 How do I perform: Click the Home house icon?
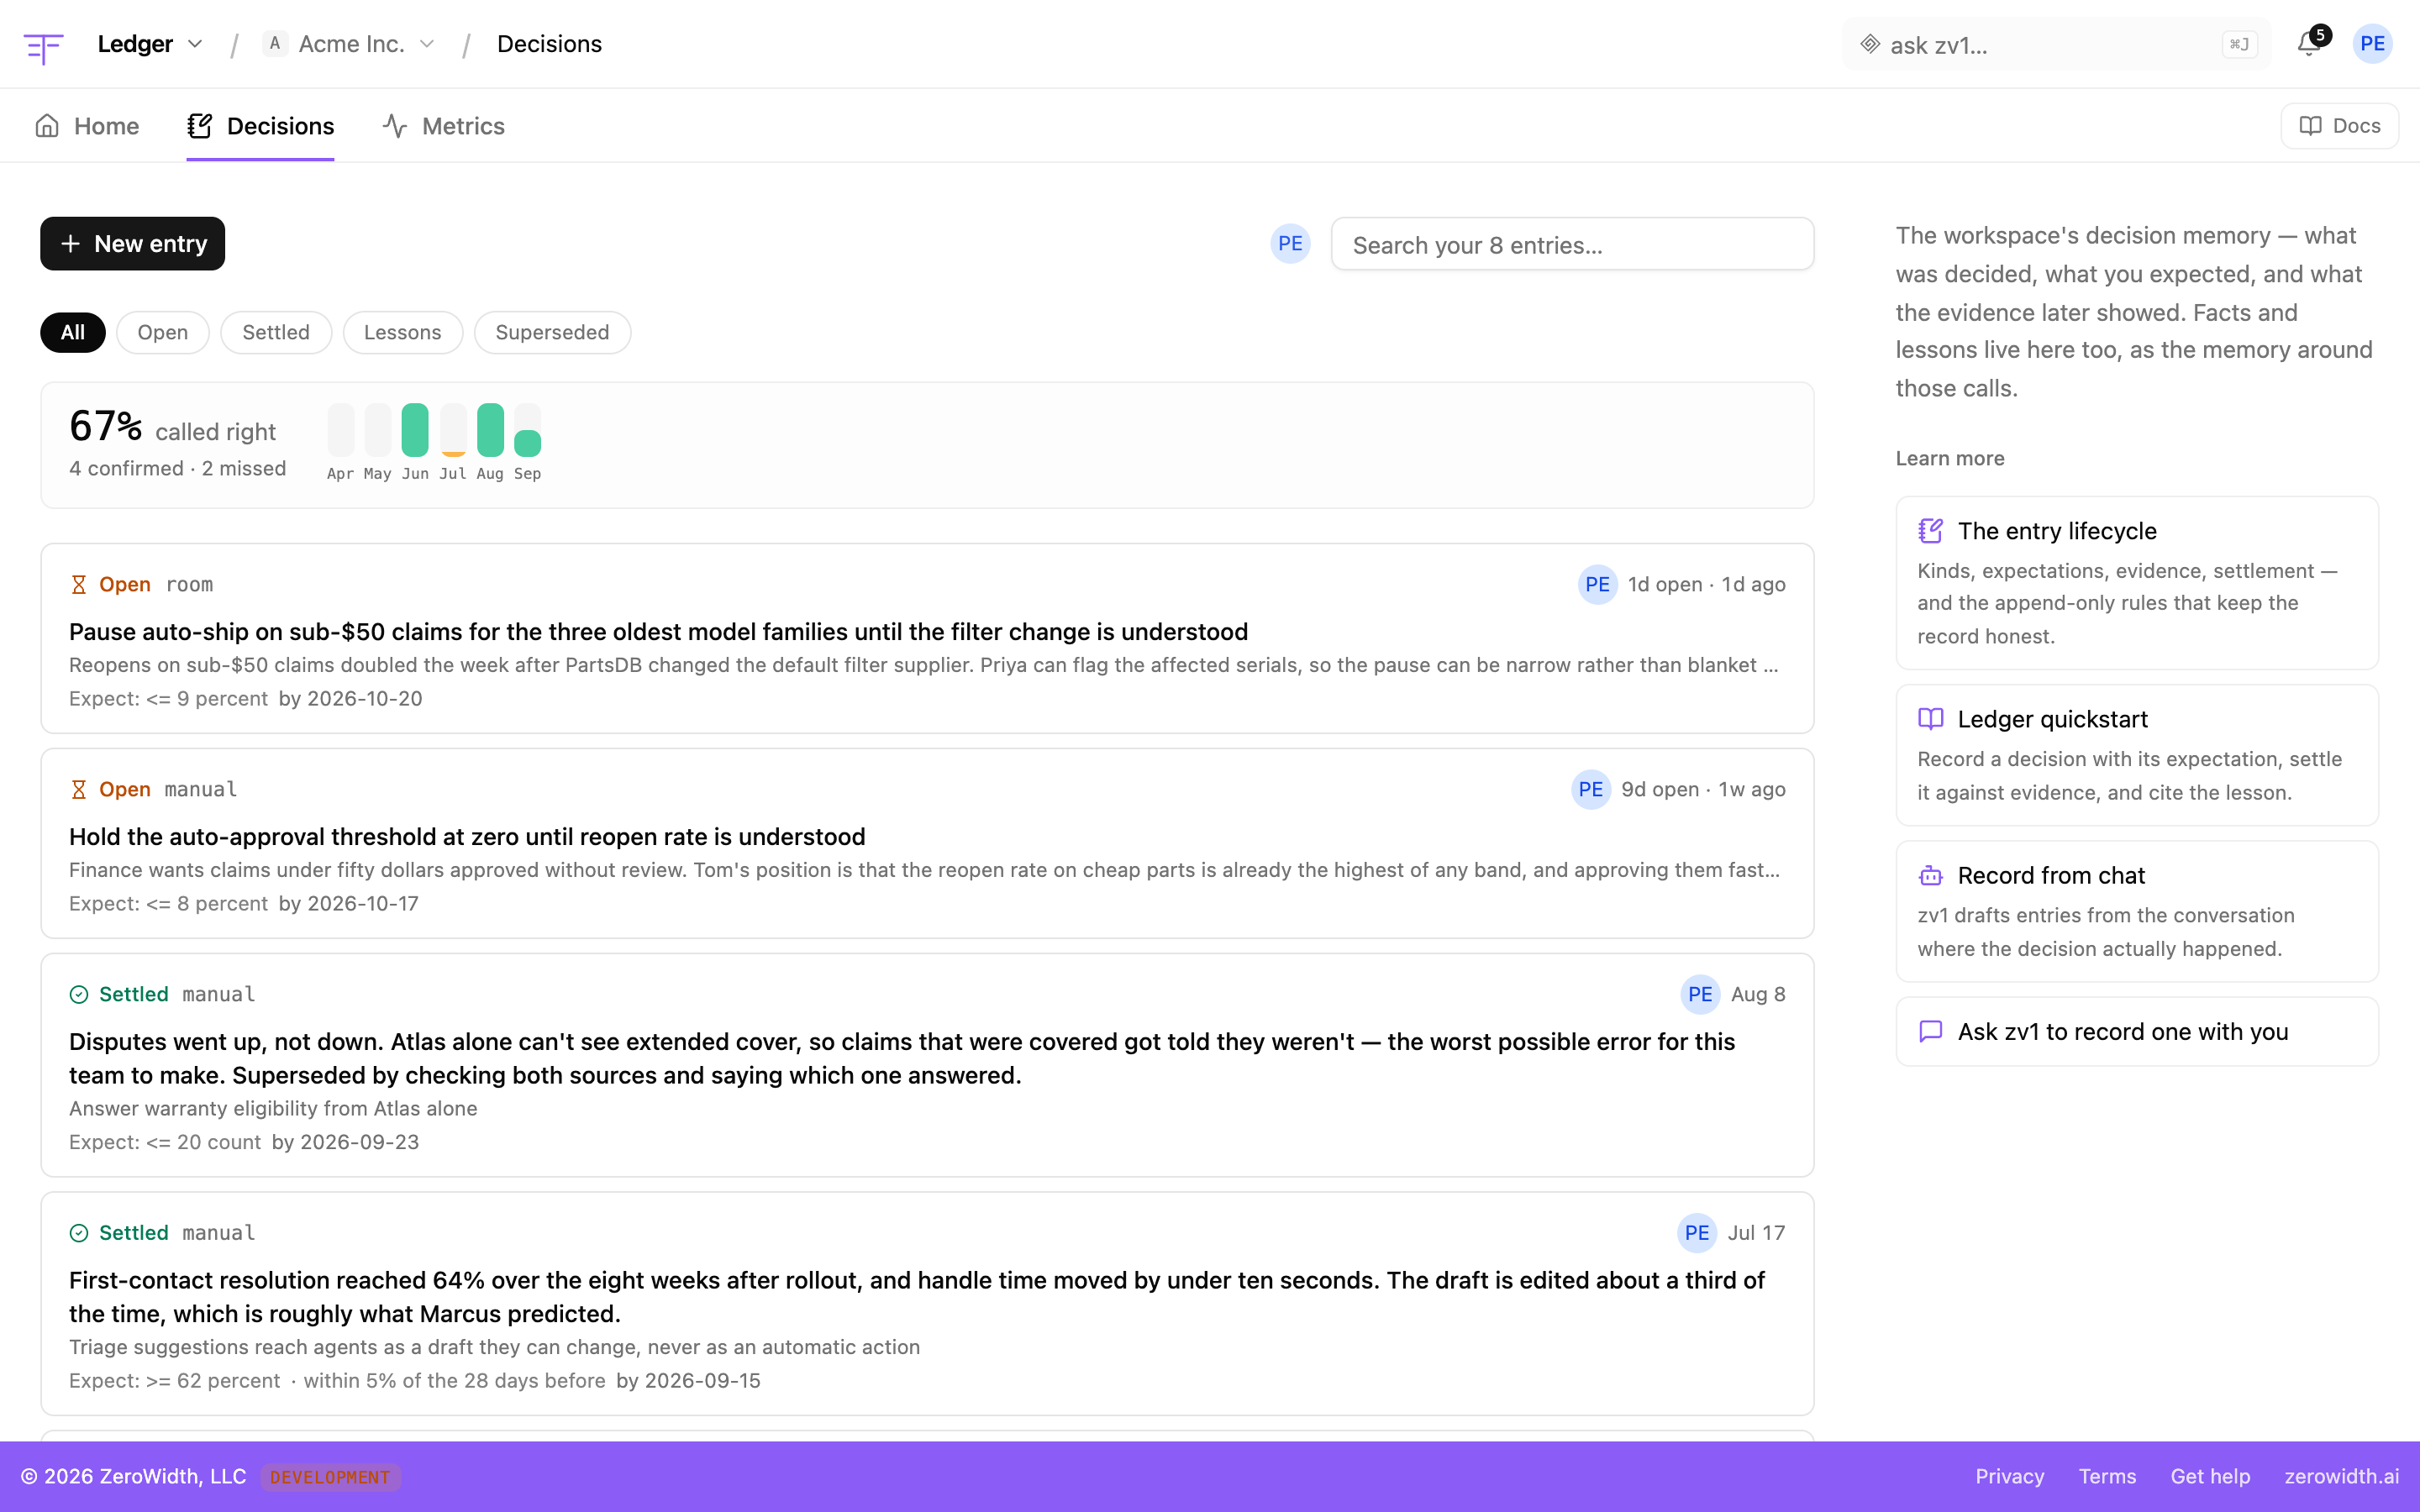click(47, 126)
